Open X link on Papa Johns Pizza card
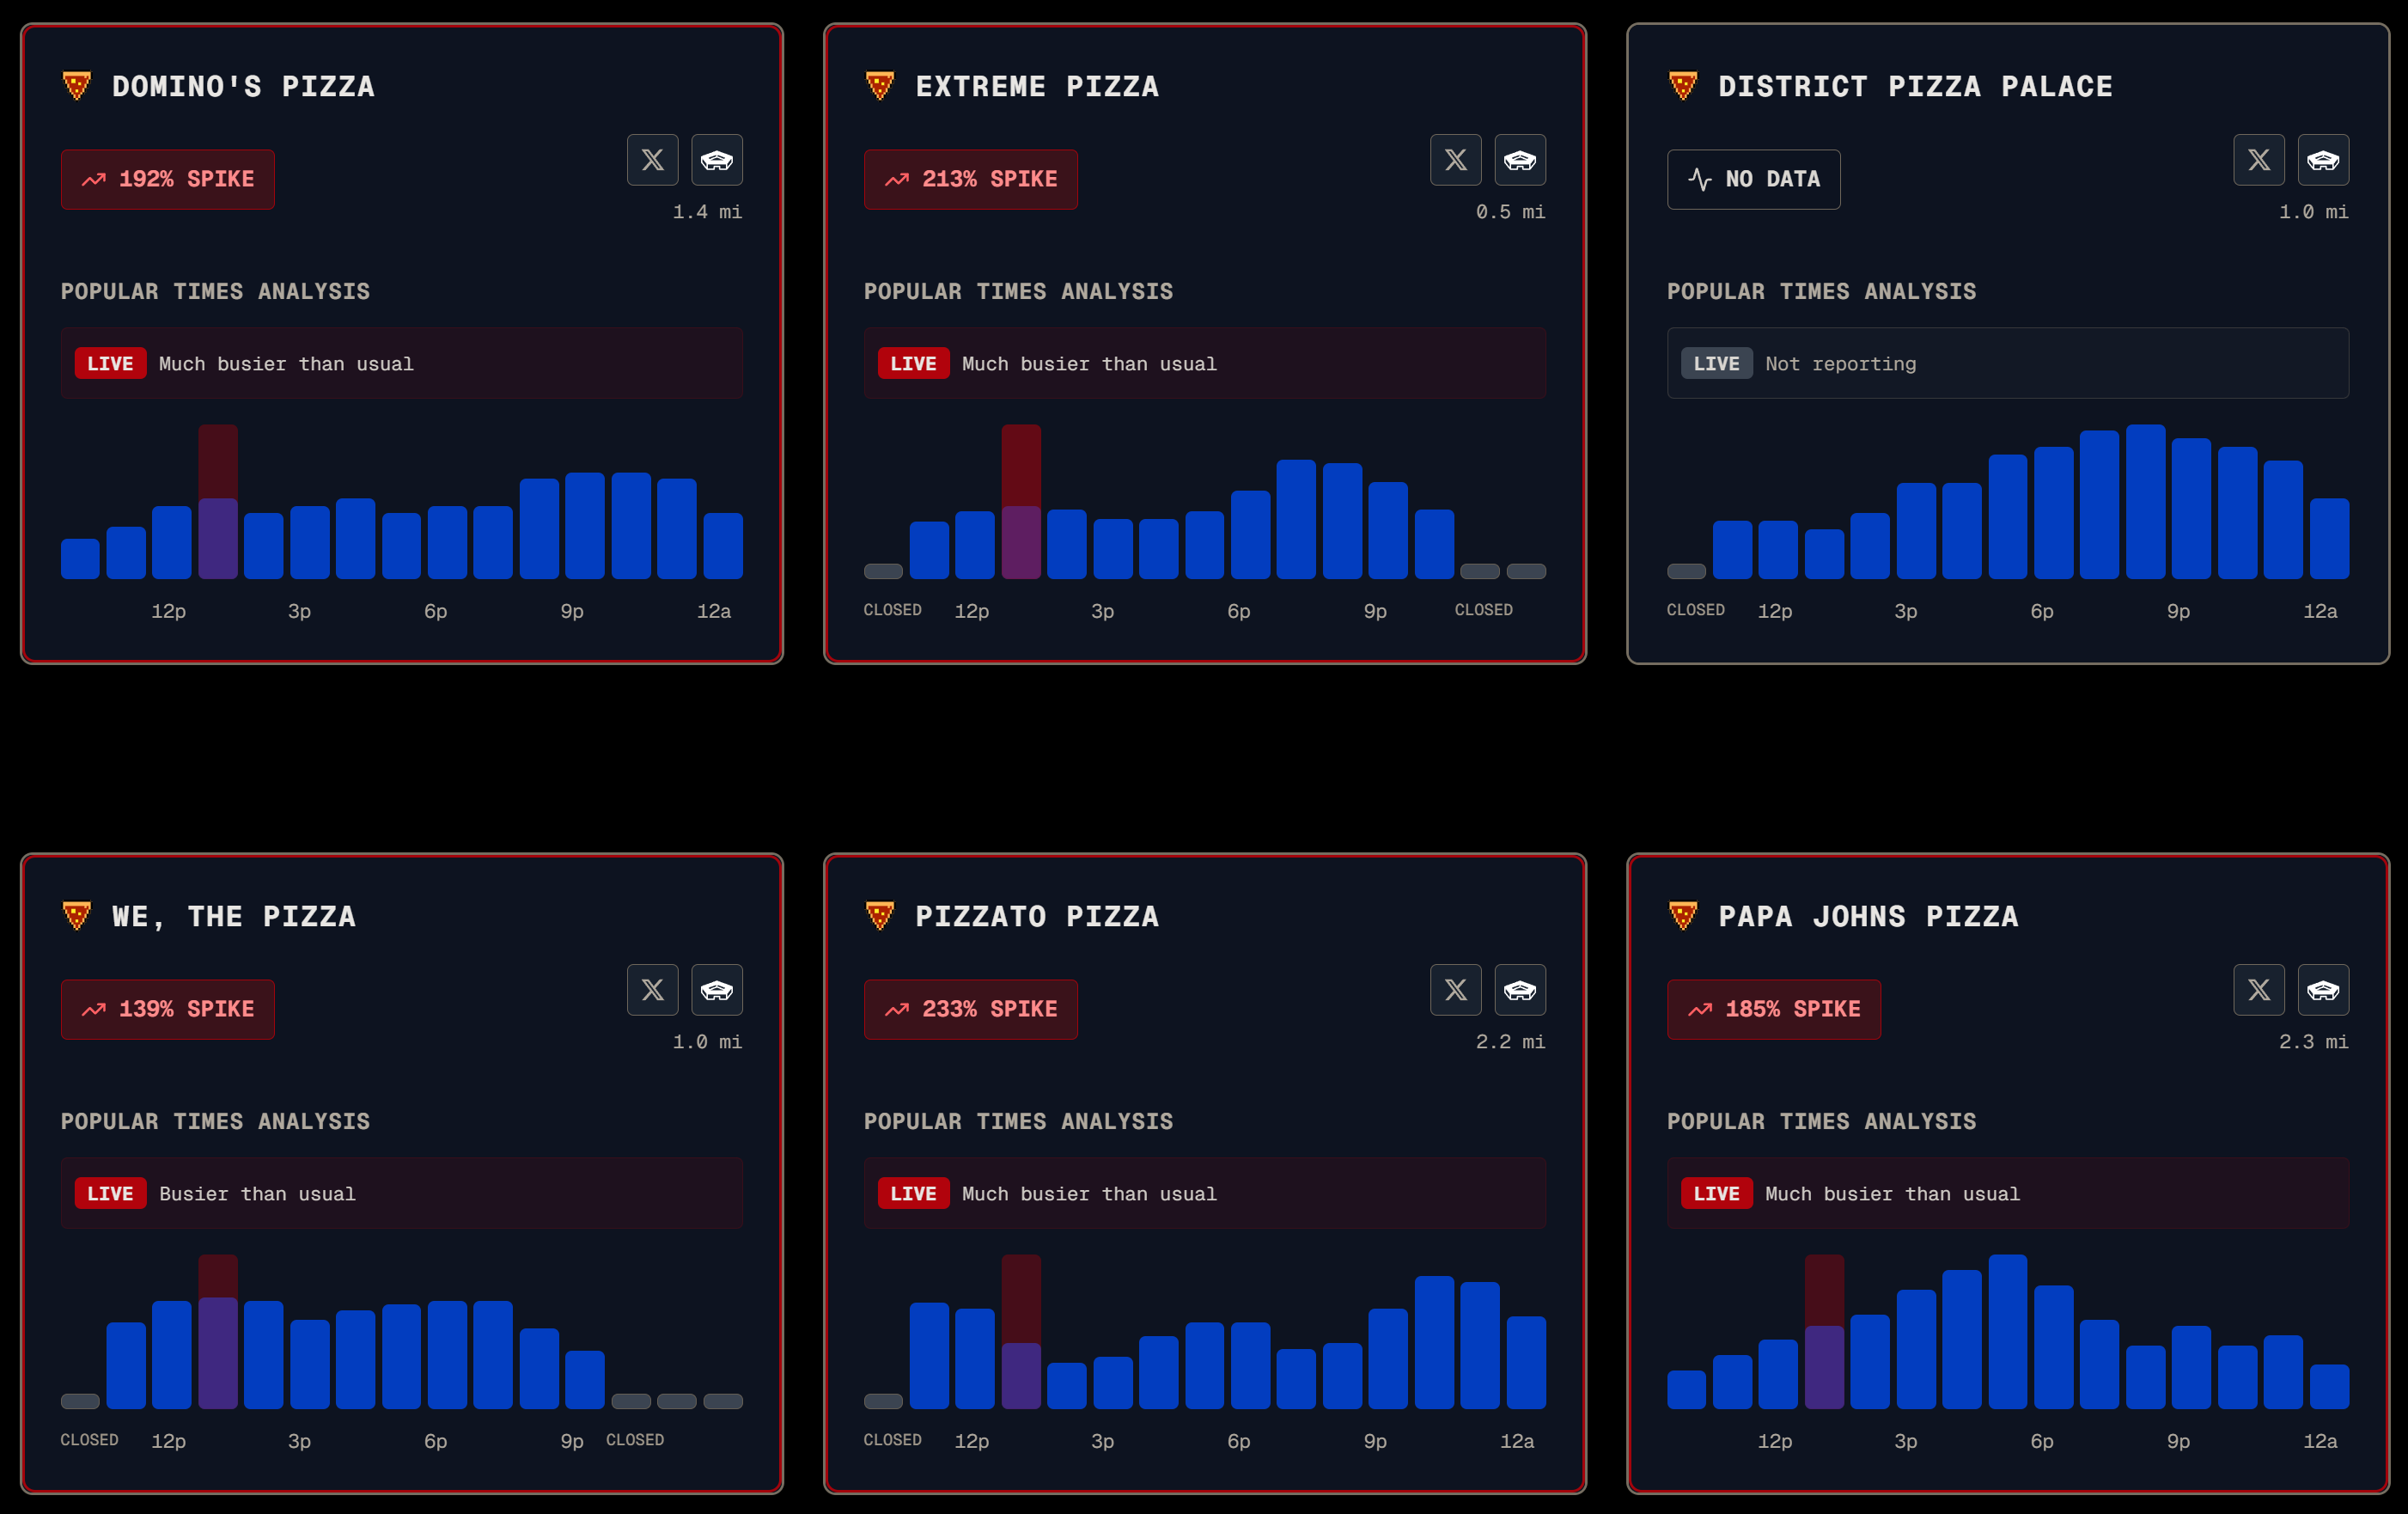2408x1514 pixels. (2259, 990)
